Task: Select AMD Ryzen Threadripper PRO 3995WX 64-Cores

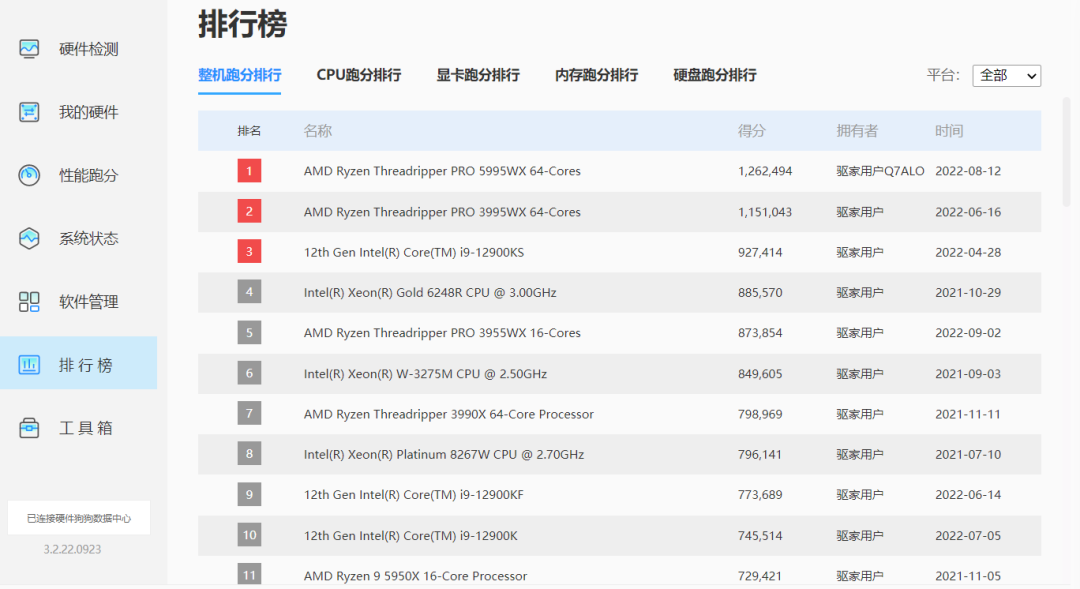Action: coord(442,211)
